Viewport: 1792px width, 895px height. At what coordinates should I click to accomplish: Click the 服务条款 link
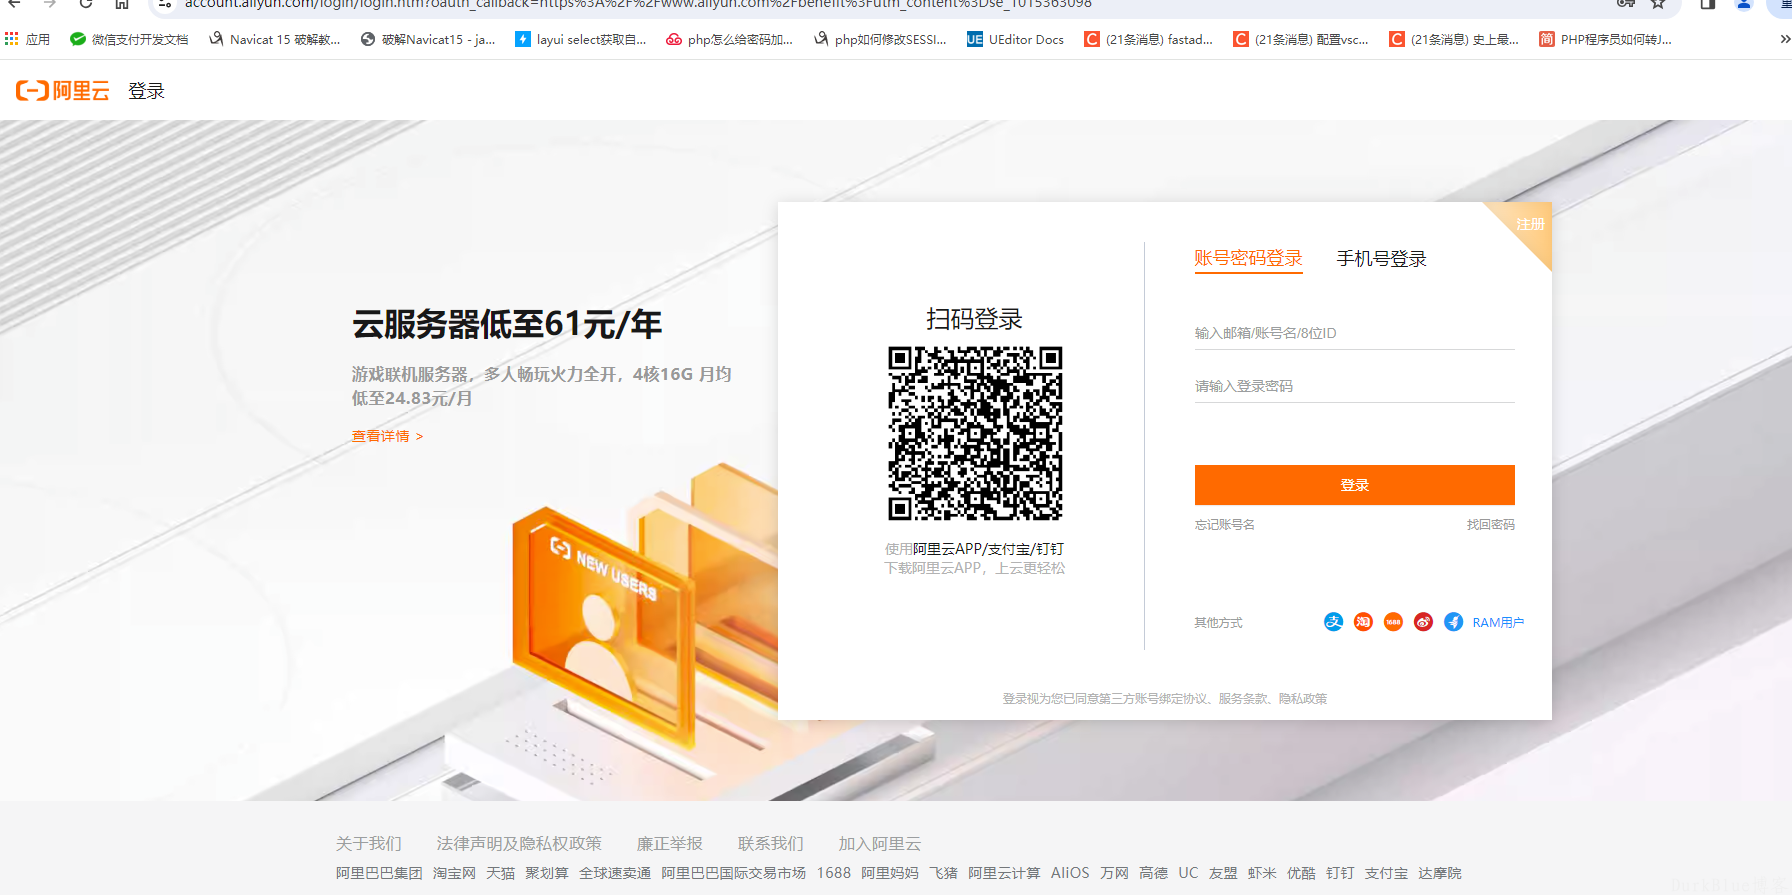pyautogui.click(x=1243, y=699)
